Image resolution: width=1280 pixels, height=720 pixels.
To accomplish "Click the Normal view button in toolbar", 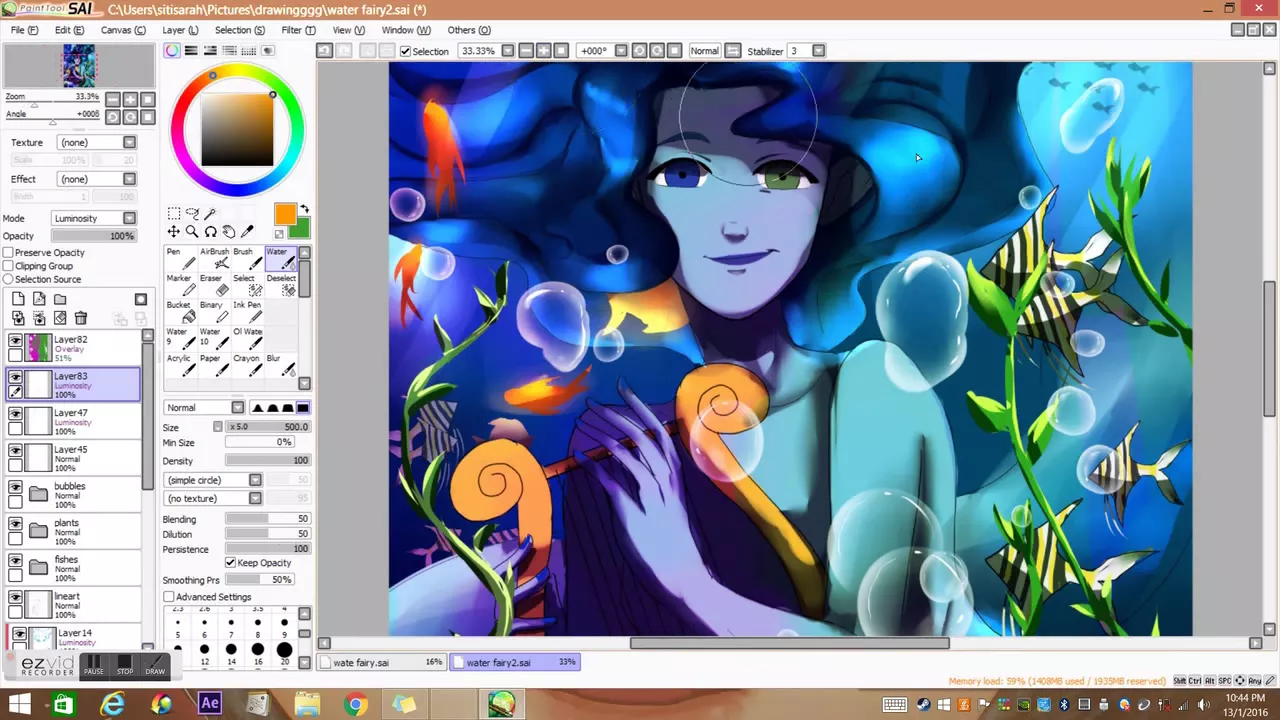I will (x=704, y=51).
